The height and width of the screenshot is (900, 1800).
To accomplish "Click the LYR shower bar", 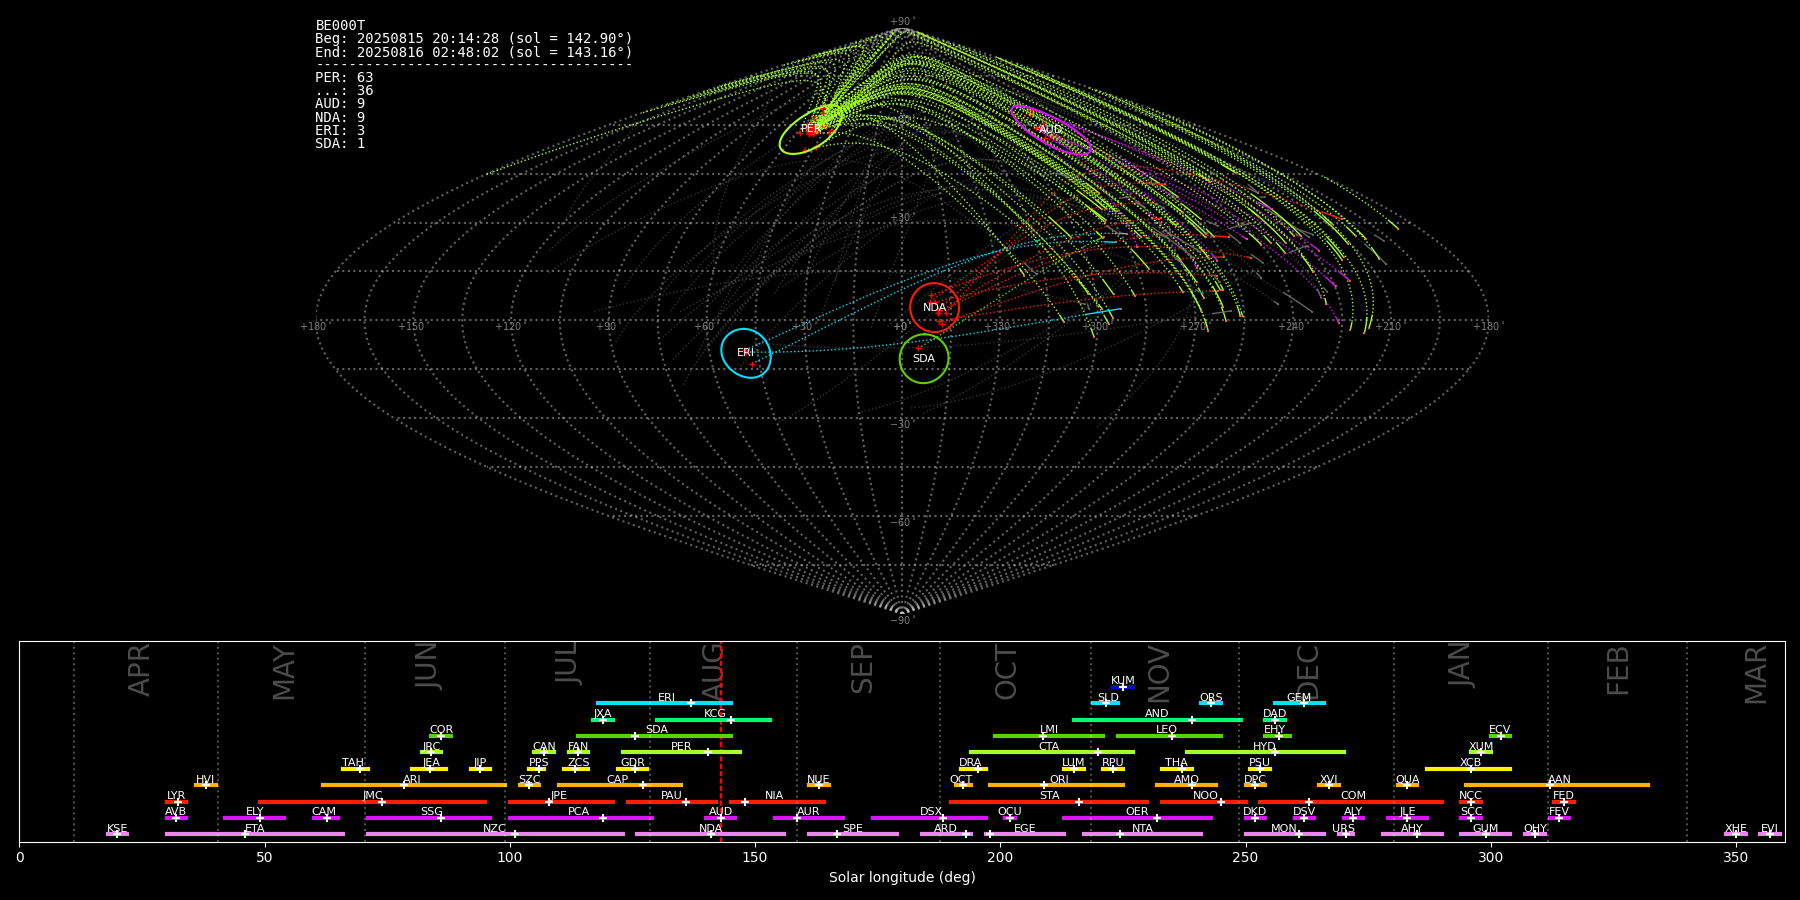I will click(176, 801).
